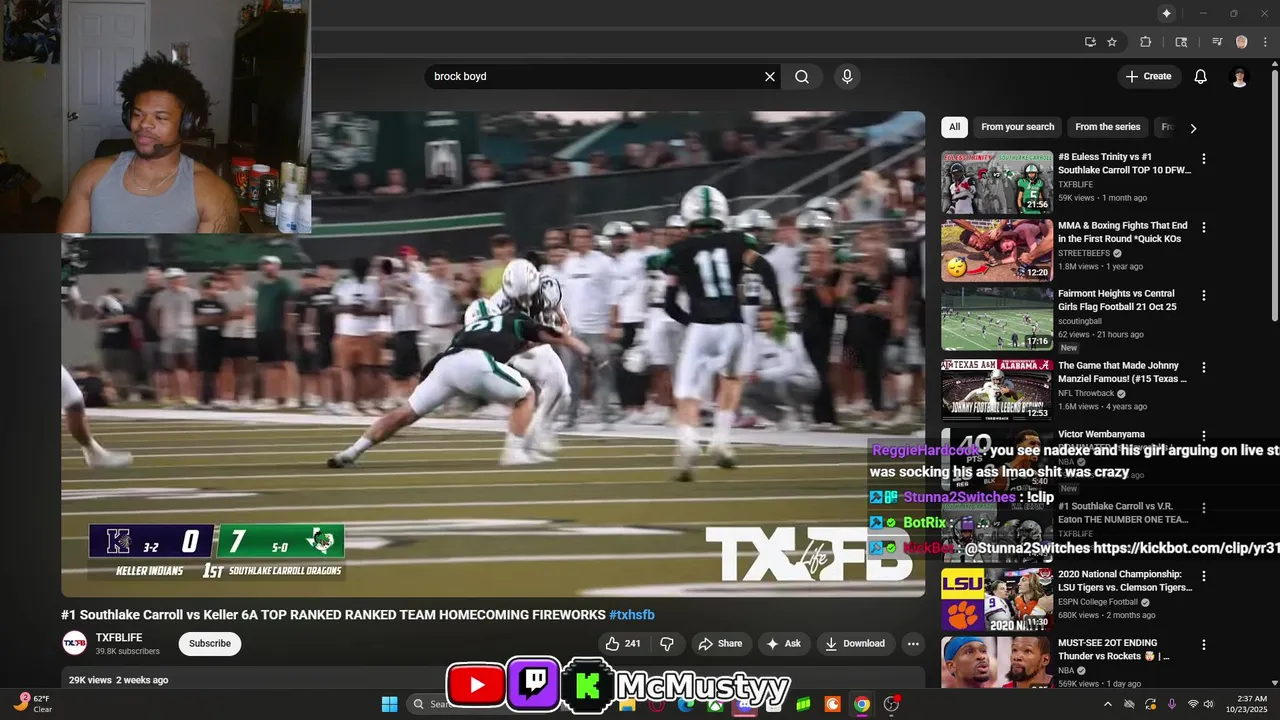Image resolution: width=1280 pixels, height=720 pixels.
Task: Click the search magnifier button beside 'brock boyd'
Action: [x=802, y=77]
